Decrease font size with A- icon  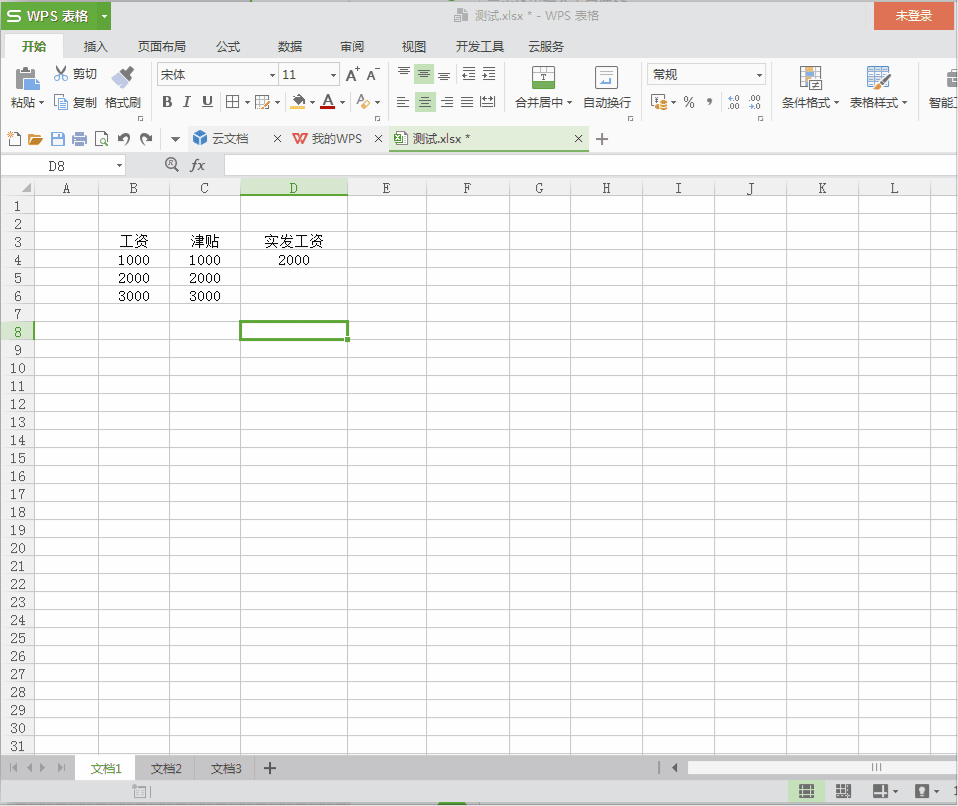(x=373, y=75)
